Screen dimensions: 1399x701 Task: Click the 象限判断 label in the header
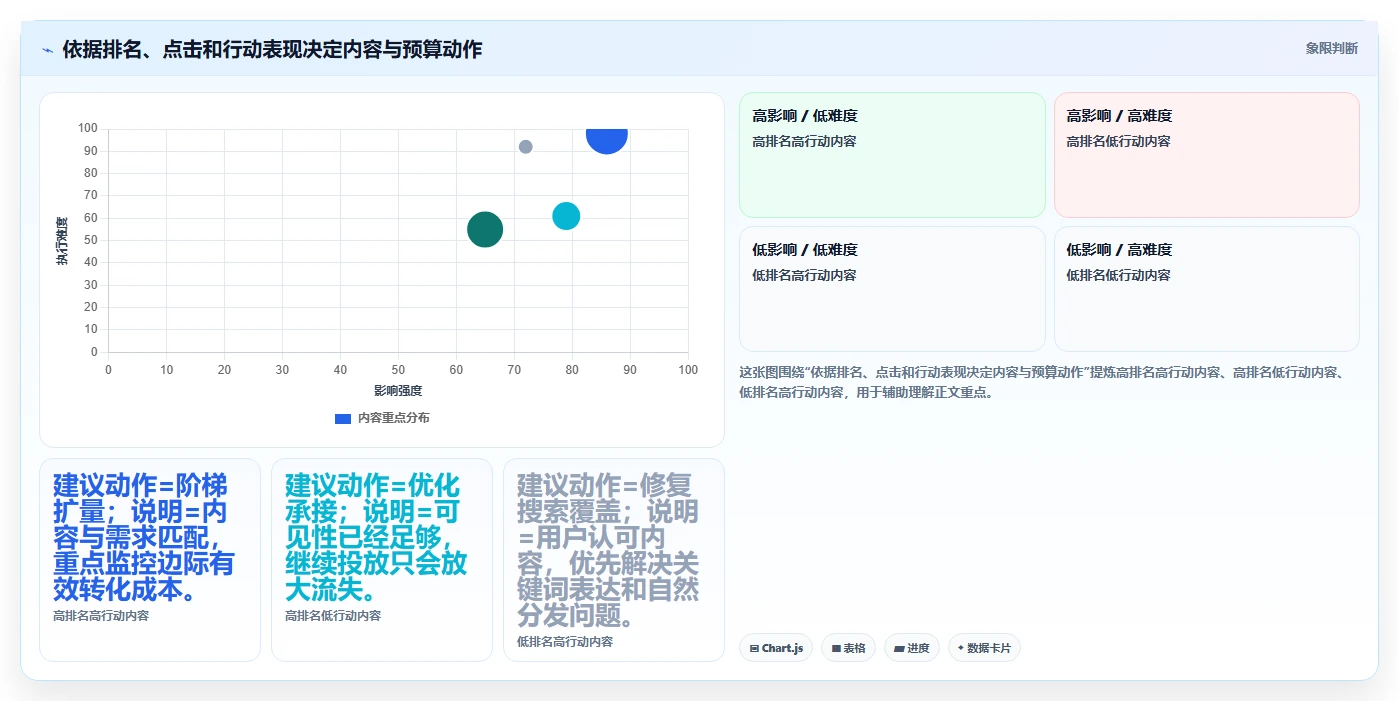(x=1331, y=48)
